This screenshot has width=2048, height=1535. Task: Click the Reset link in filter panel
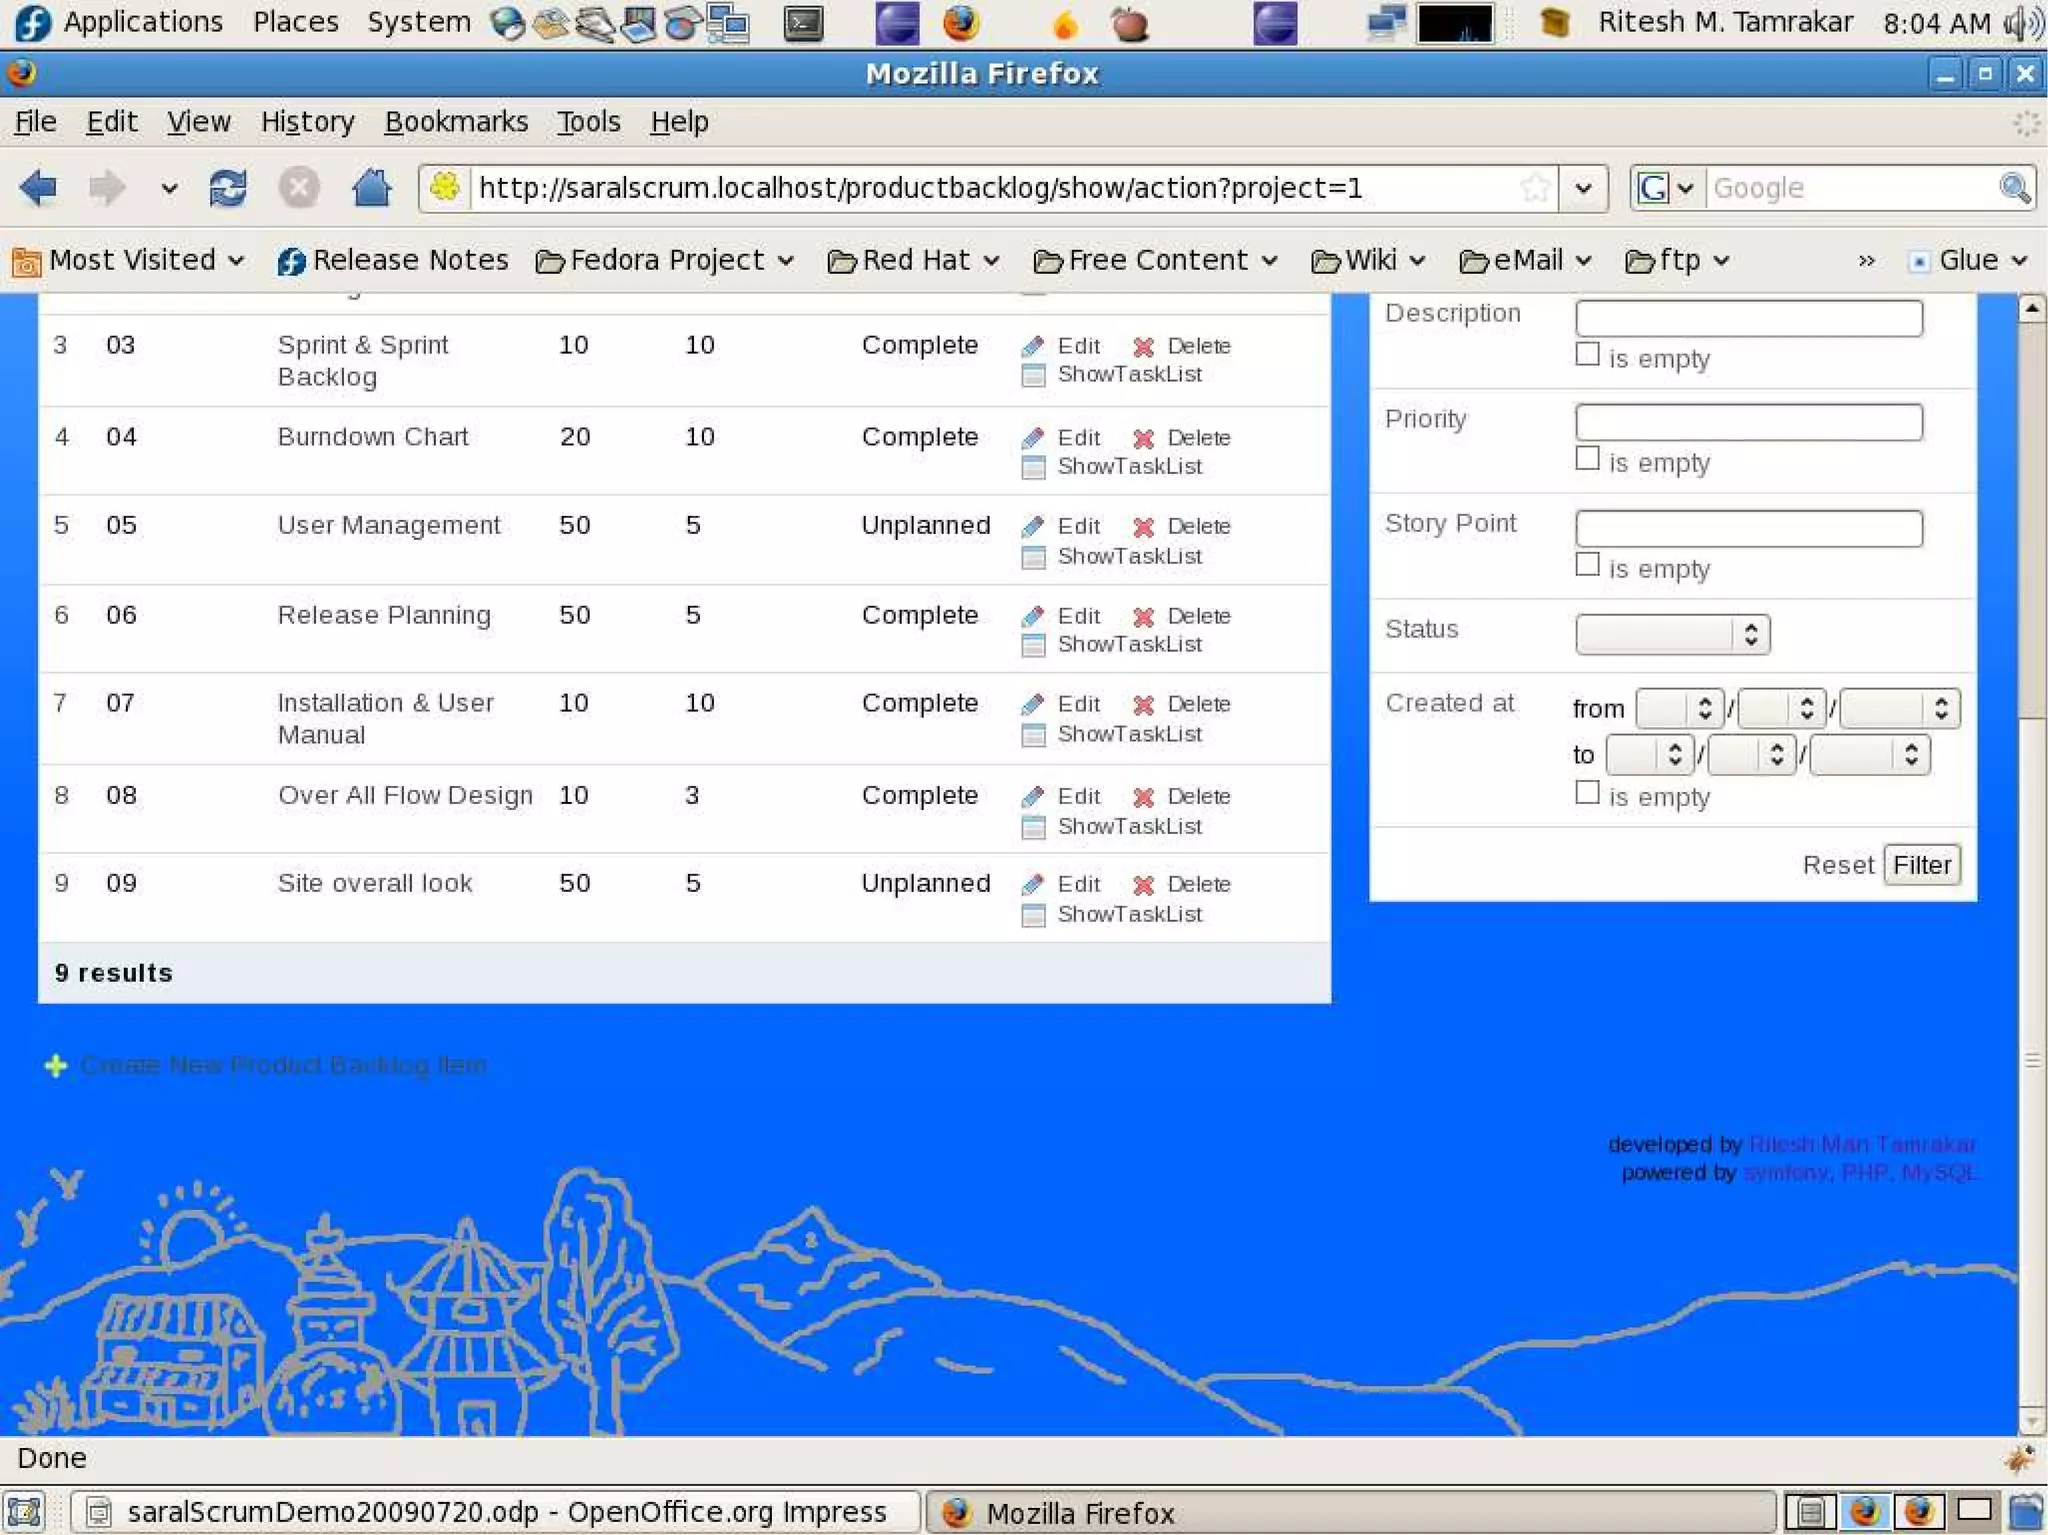[1837, 865]
